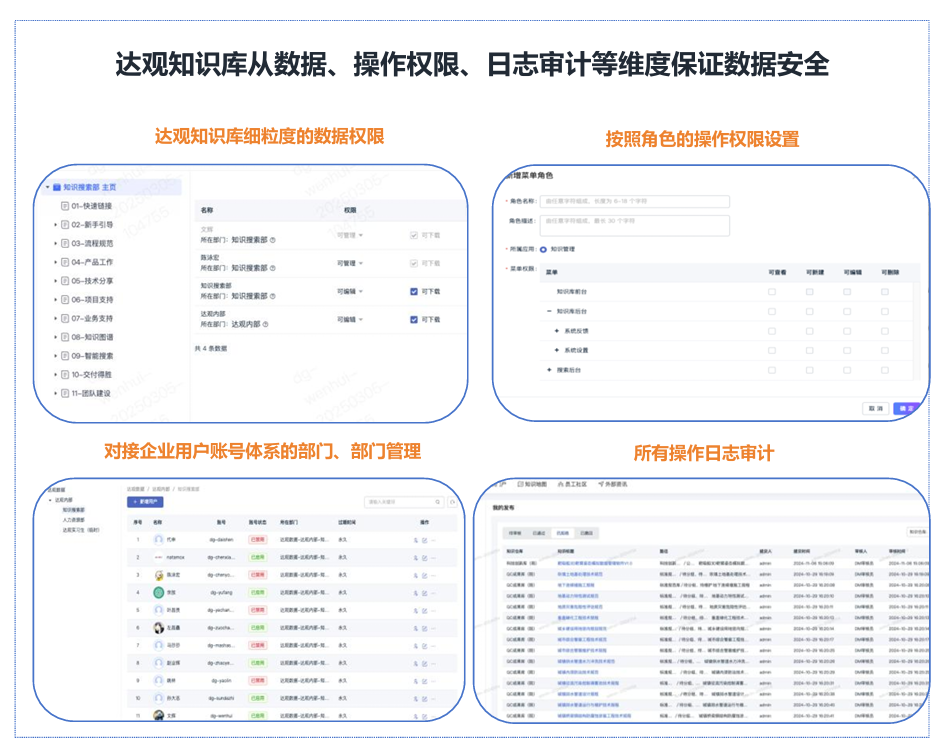The height and width of the screenshot is (756, 948).
Task: Click the avatar of user dg-yufang
Action: (159, 593)
